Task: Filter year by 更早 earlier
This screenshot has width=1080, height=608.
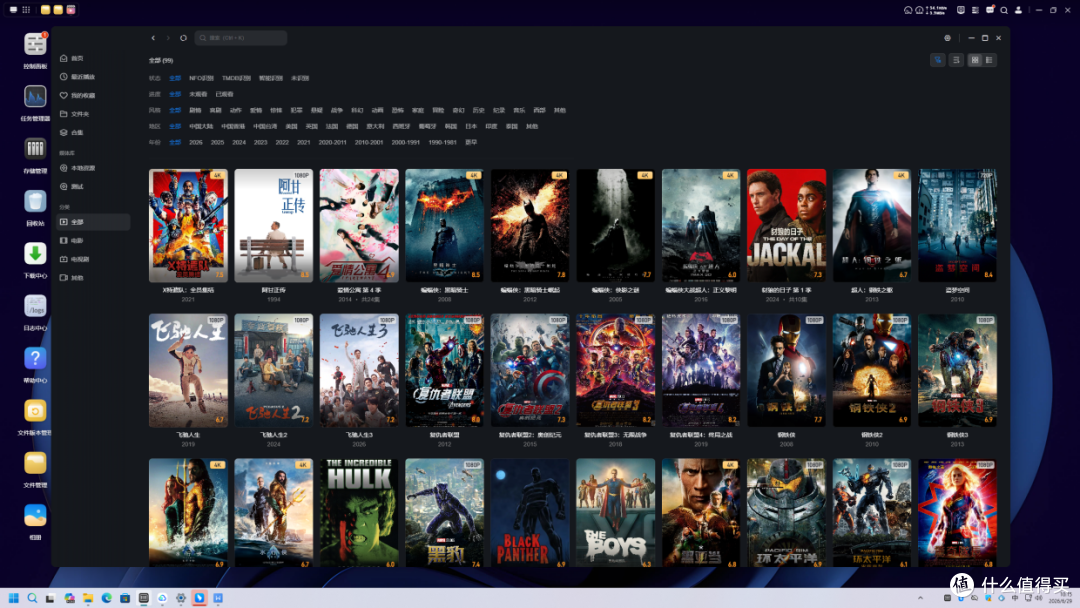Action: pyautogui.click(x=471, y=143)
